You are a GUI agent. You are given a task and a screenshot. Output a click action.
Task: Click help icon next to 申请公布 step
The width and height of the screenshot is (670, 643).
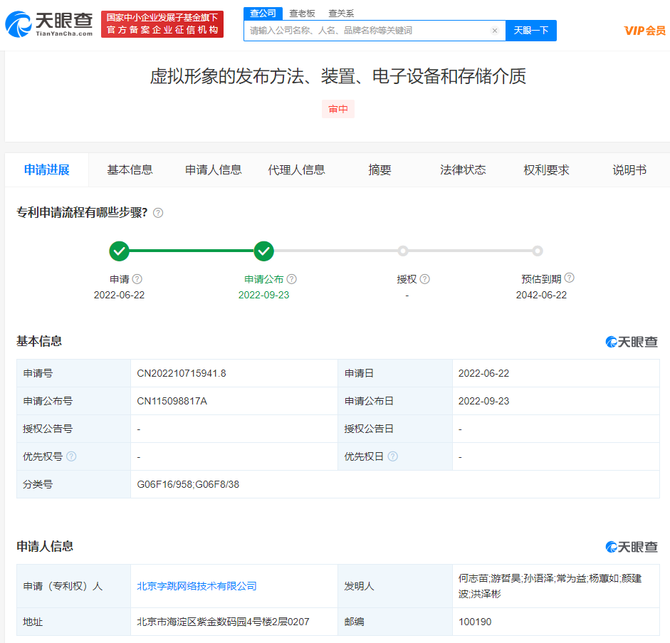[x=291, y=279]
